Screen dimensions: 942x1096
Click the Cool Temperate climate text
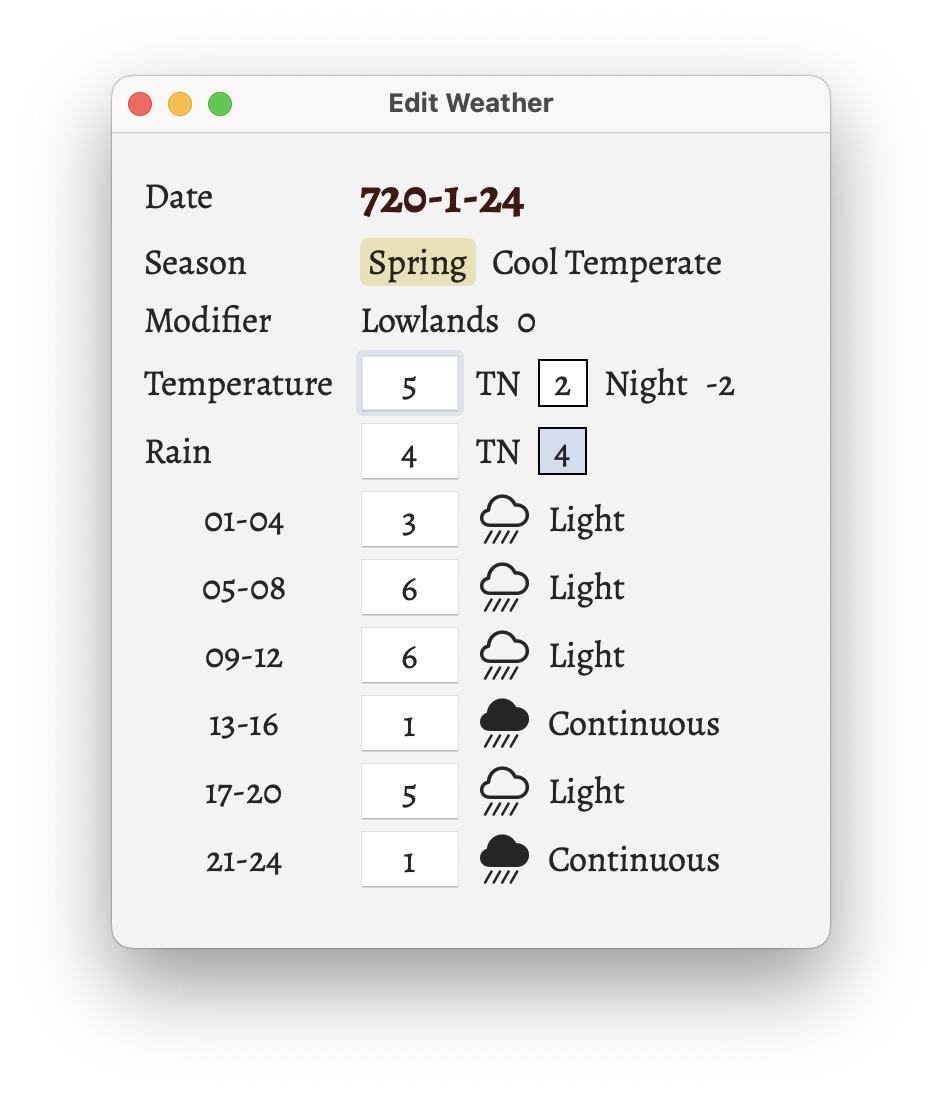[605, 262]
